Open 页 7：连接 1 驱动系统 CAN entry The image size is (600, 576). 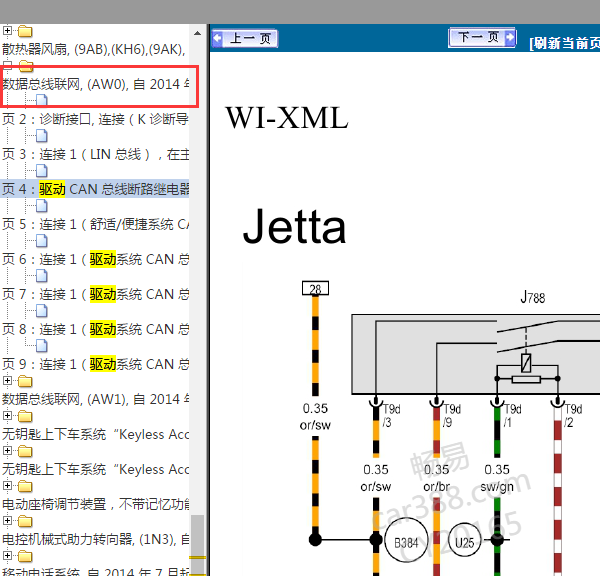[95, 294]
